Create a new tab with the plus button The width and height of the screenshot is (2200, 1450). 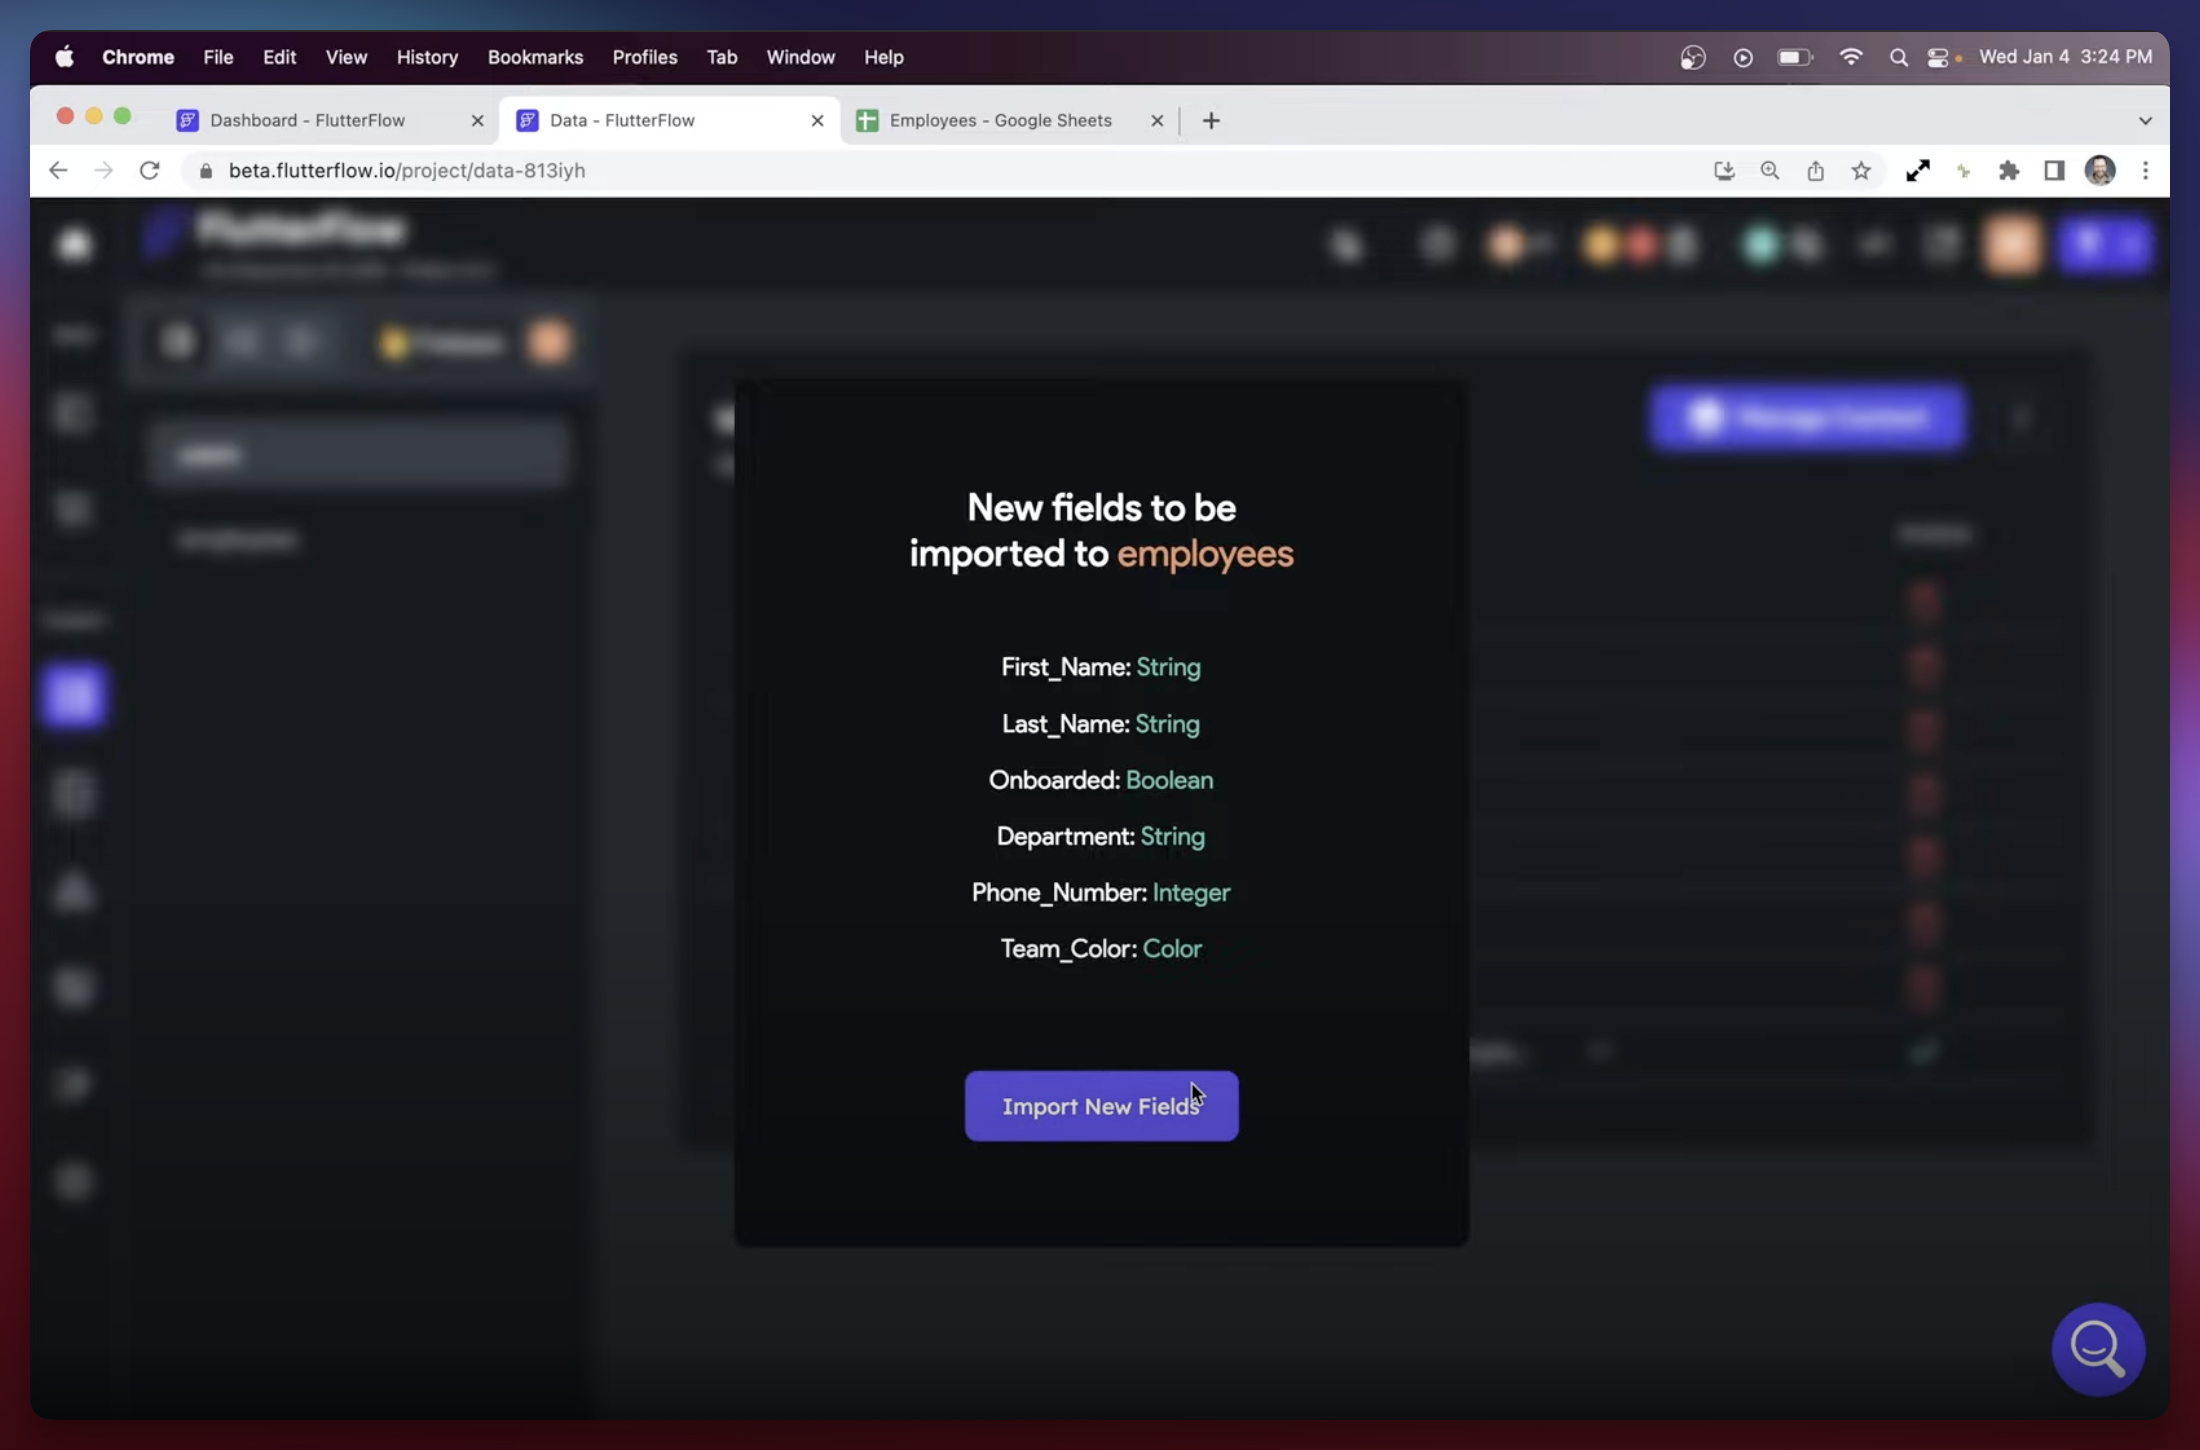pos(1211,120)
